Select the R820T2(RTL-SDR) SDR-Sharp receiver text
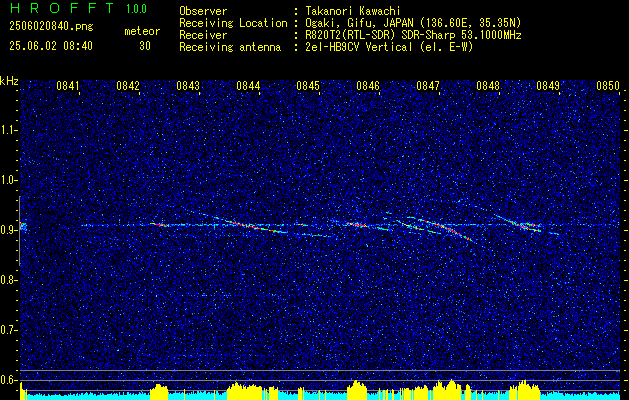Image resolution: width=629 pixels, height=400 pixels. click(414, 35)
